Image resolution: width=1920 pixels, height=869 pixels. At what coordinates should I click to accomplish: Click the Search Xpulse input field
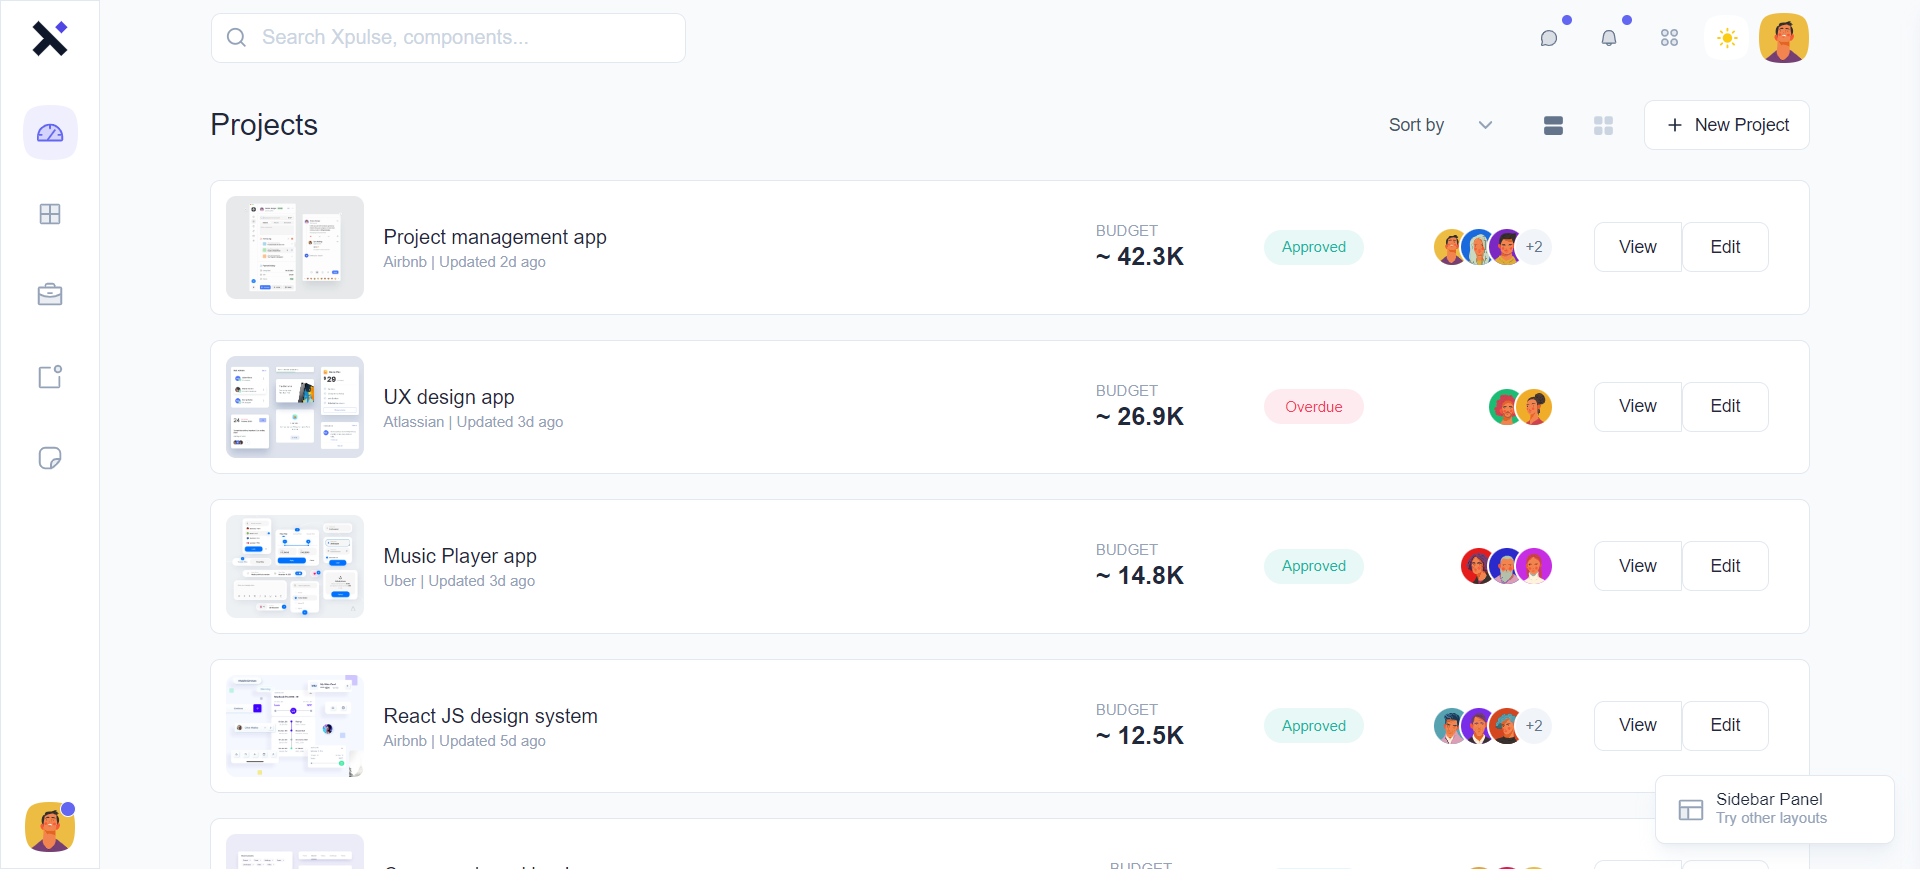[448, 38]
